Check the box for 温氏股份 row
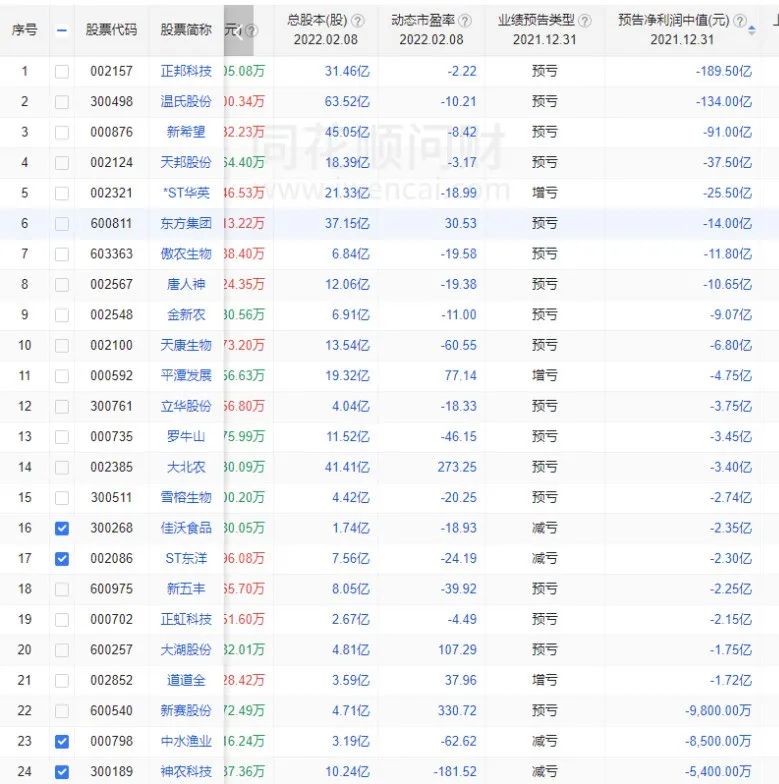Image resolution: width=779 pixels, height=784 pixels. tap(62, 102)
